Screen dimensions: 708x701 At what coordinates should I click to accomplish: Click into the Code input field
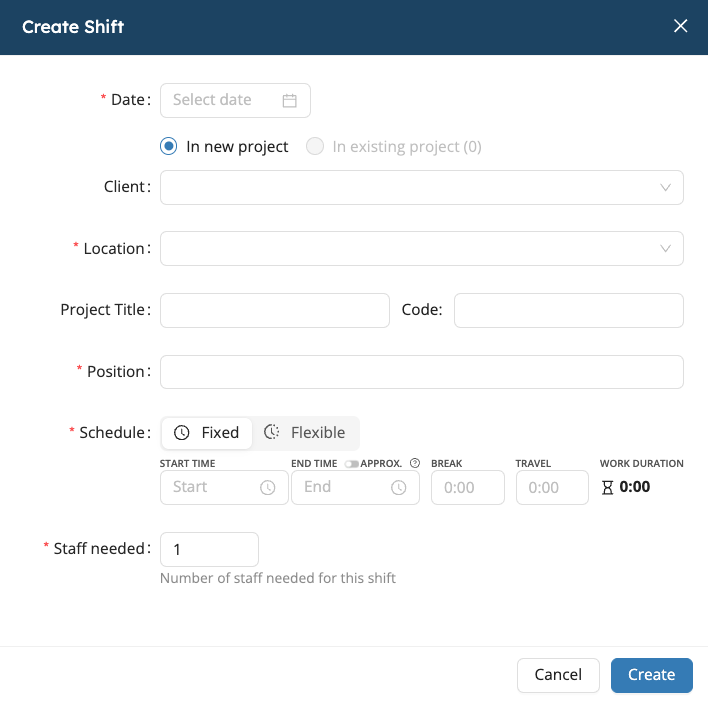[568, 311]
